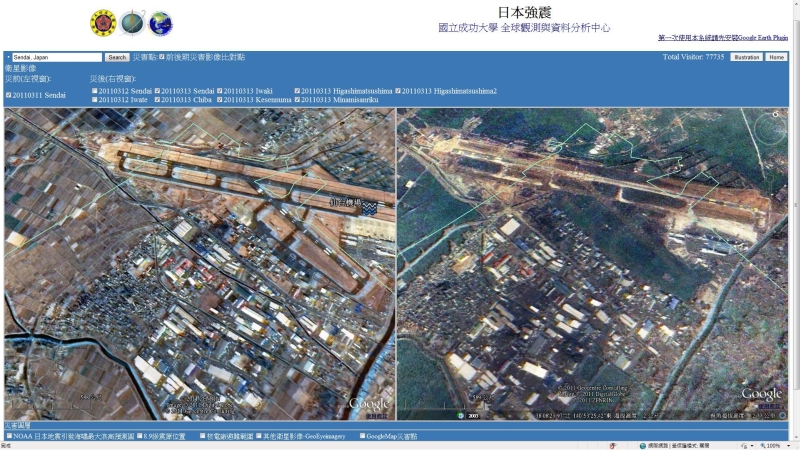
Task: Click the globe internet zone icon in the status bar
Action: point(642,446)
